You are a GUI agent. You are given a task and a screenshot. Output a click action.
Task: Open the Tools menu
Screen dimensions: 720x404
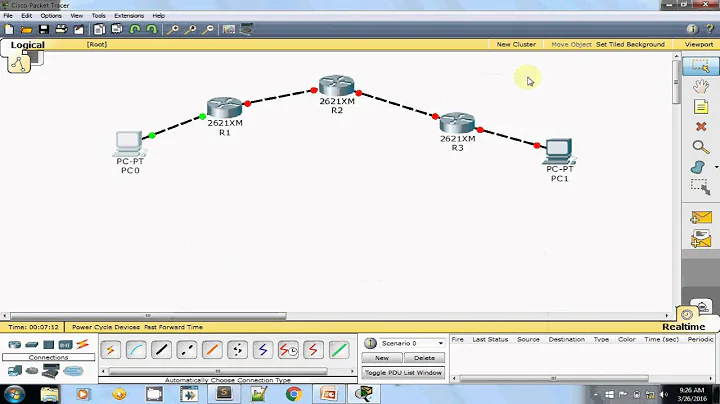(x=98, y=16)
